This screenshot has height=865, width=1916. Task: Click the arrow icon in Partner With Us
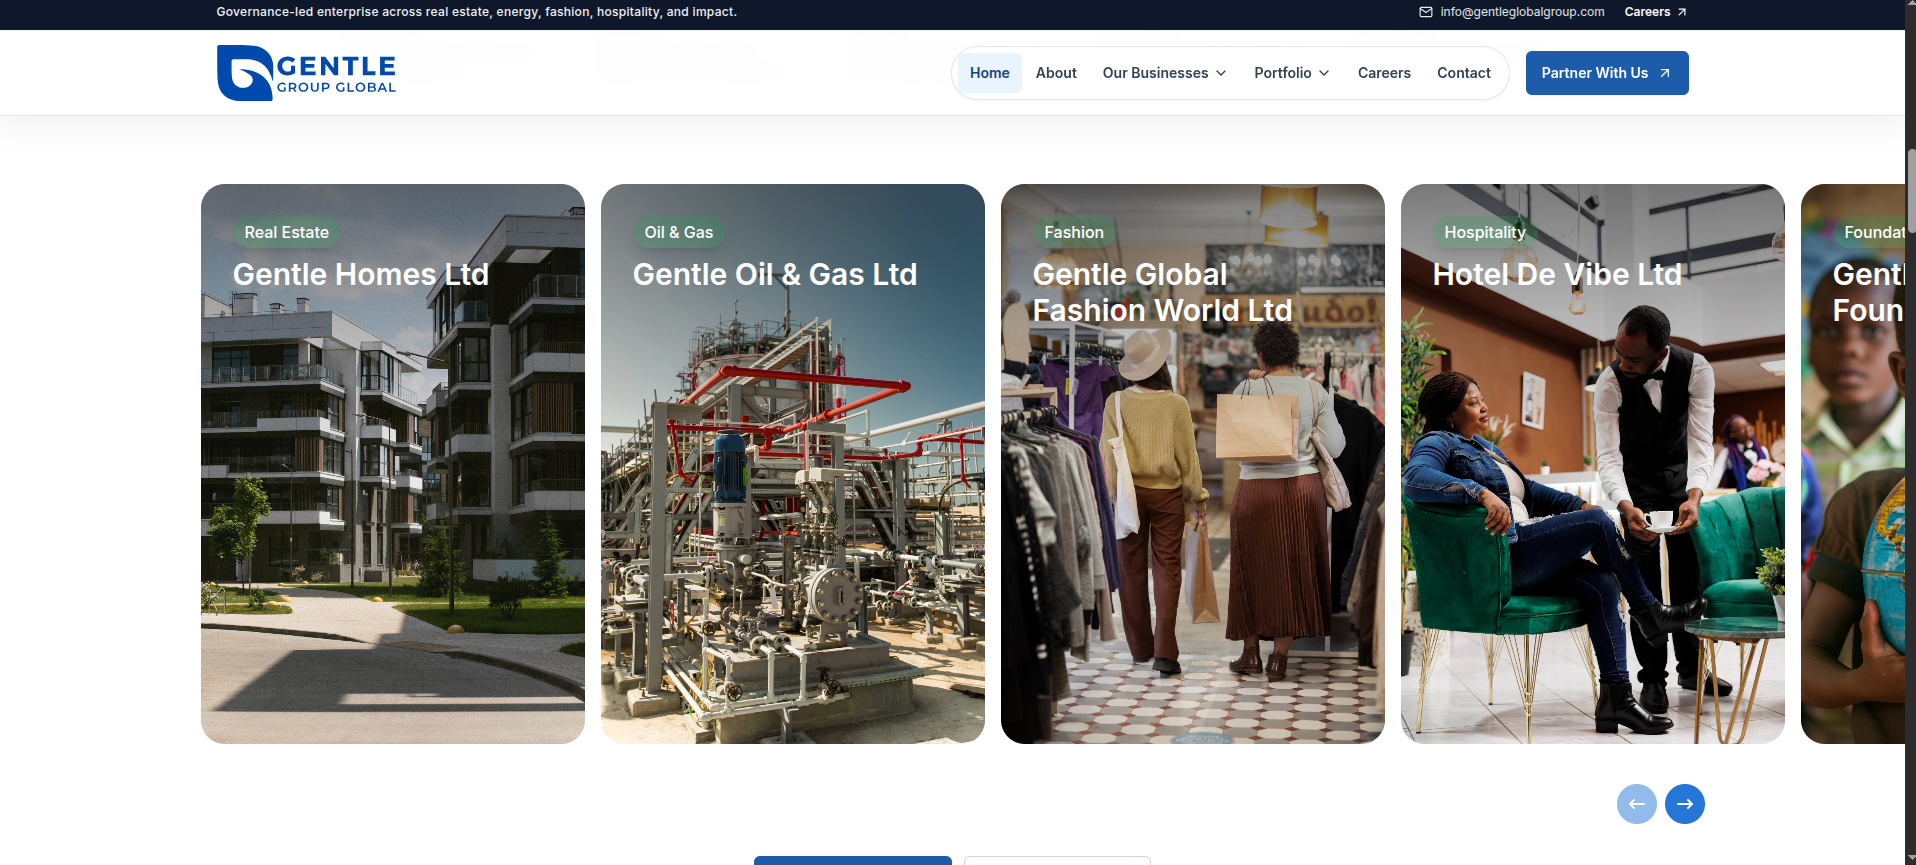coord(1665,73)
